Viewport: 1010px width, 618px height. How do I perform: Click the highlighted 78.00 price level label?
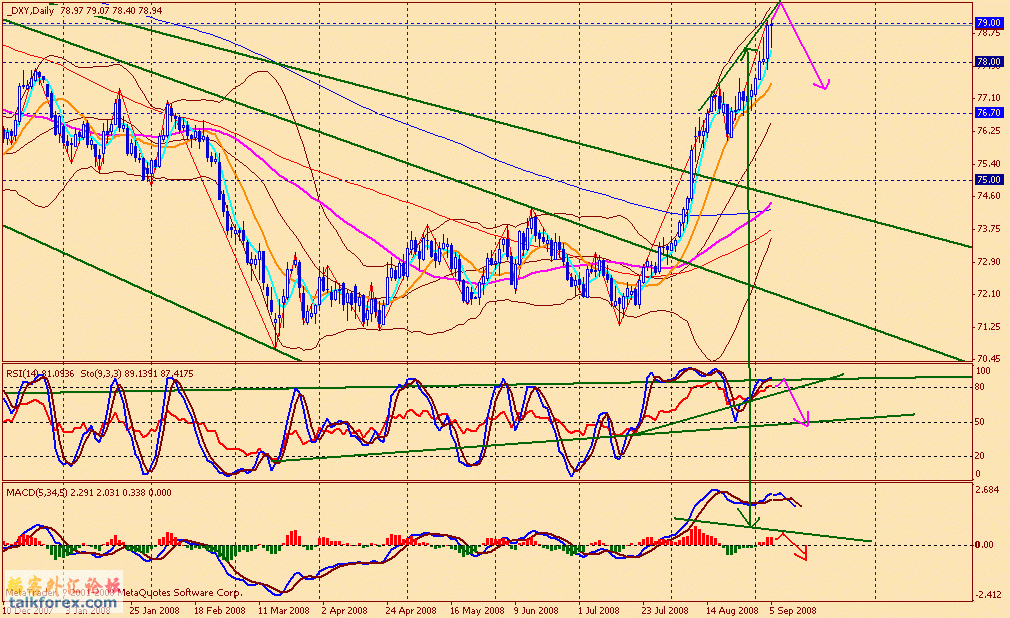(x=989, y=62)
